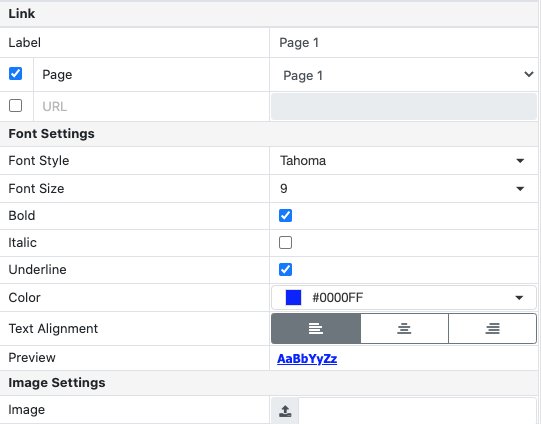Select left text alignment
The height and width of the screenshot is (424, 541).
pos(316,328)
